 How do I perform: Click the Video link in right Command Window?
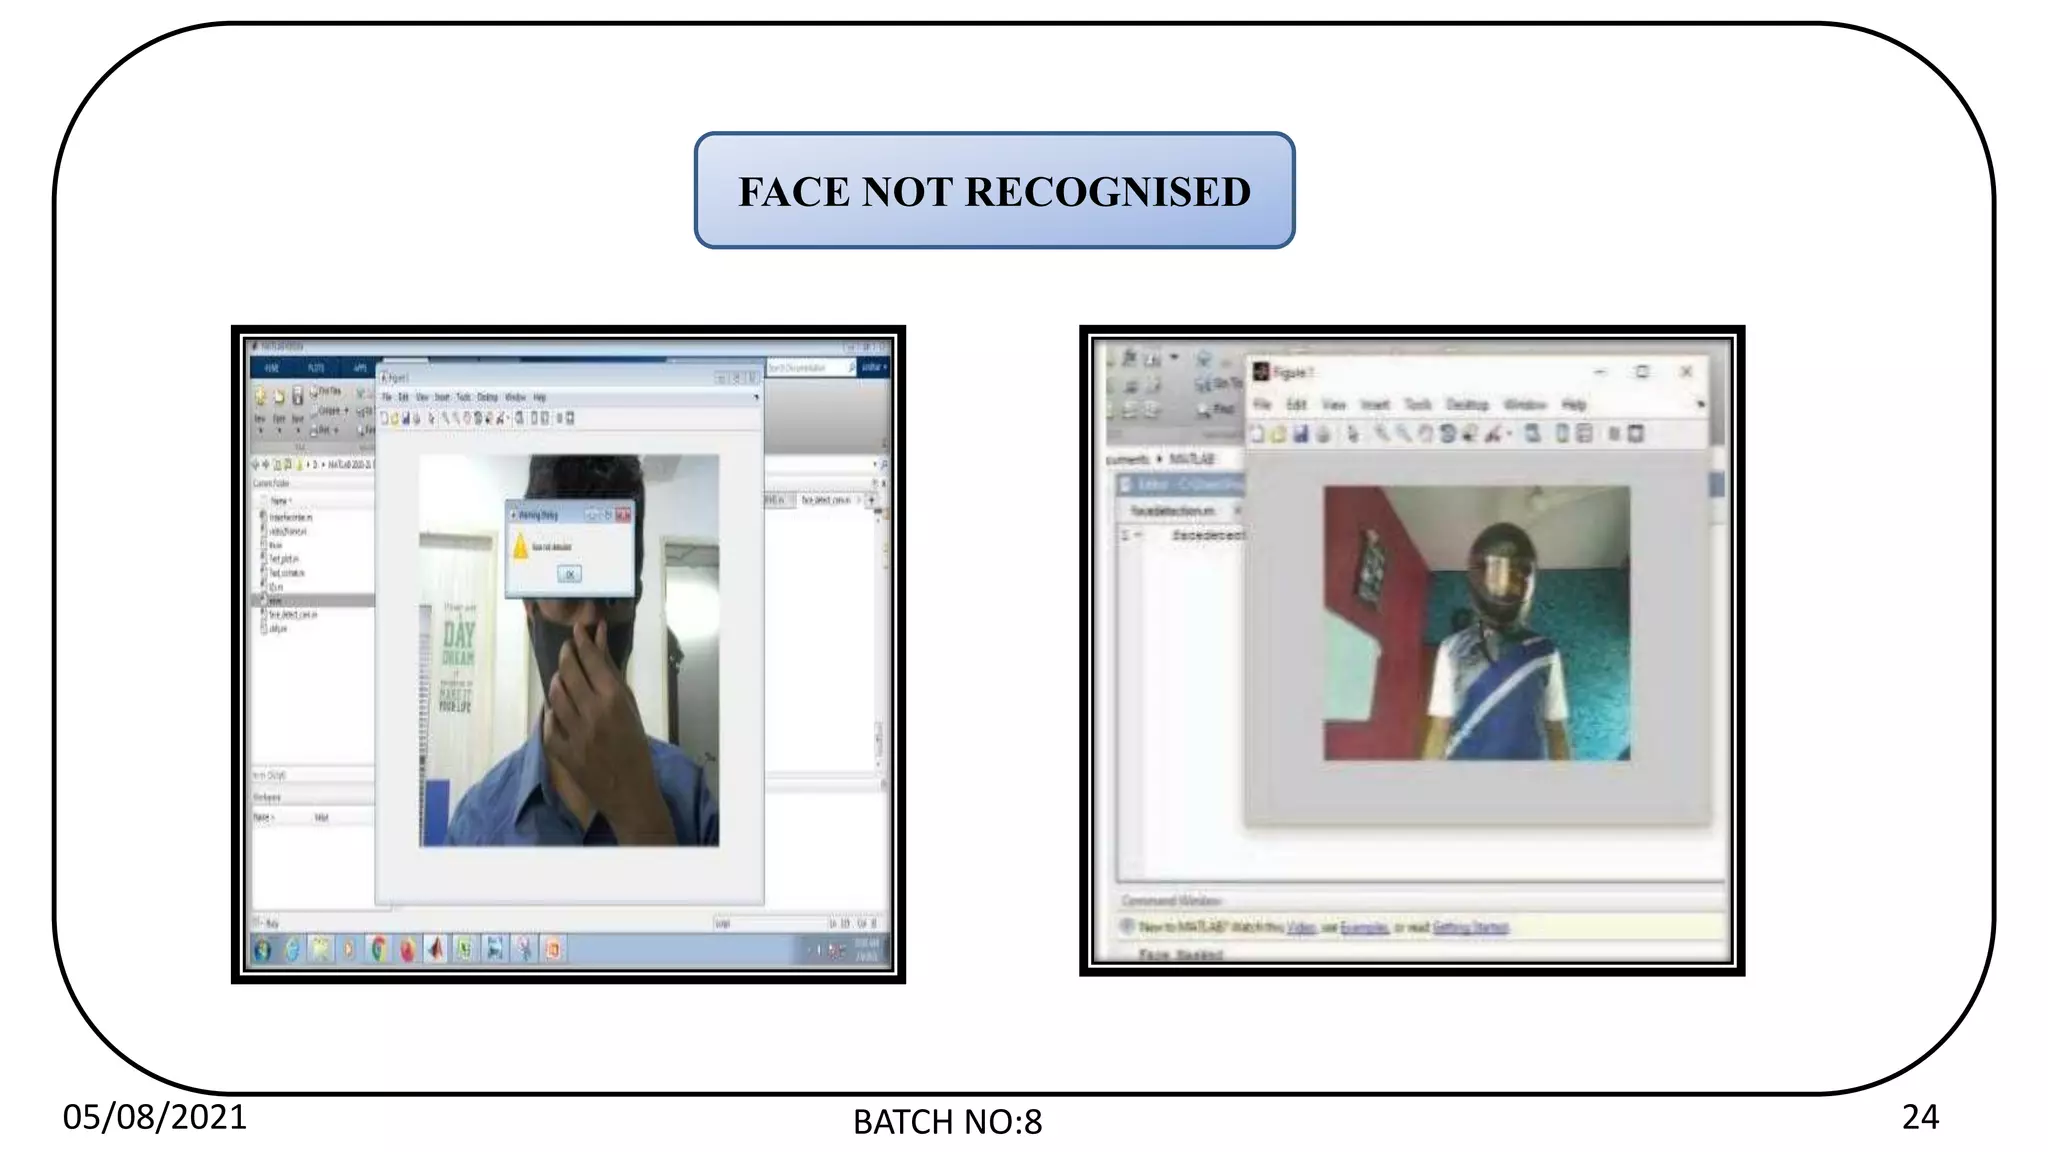[1301, 927]
